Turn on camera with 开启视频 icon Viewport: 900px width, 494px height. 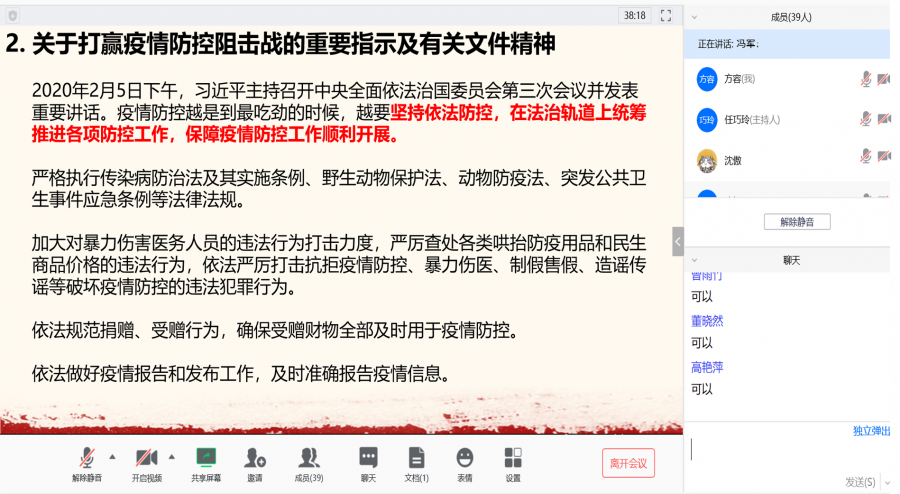[x=146, y=458]
